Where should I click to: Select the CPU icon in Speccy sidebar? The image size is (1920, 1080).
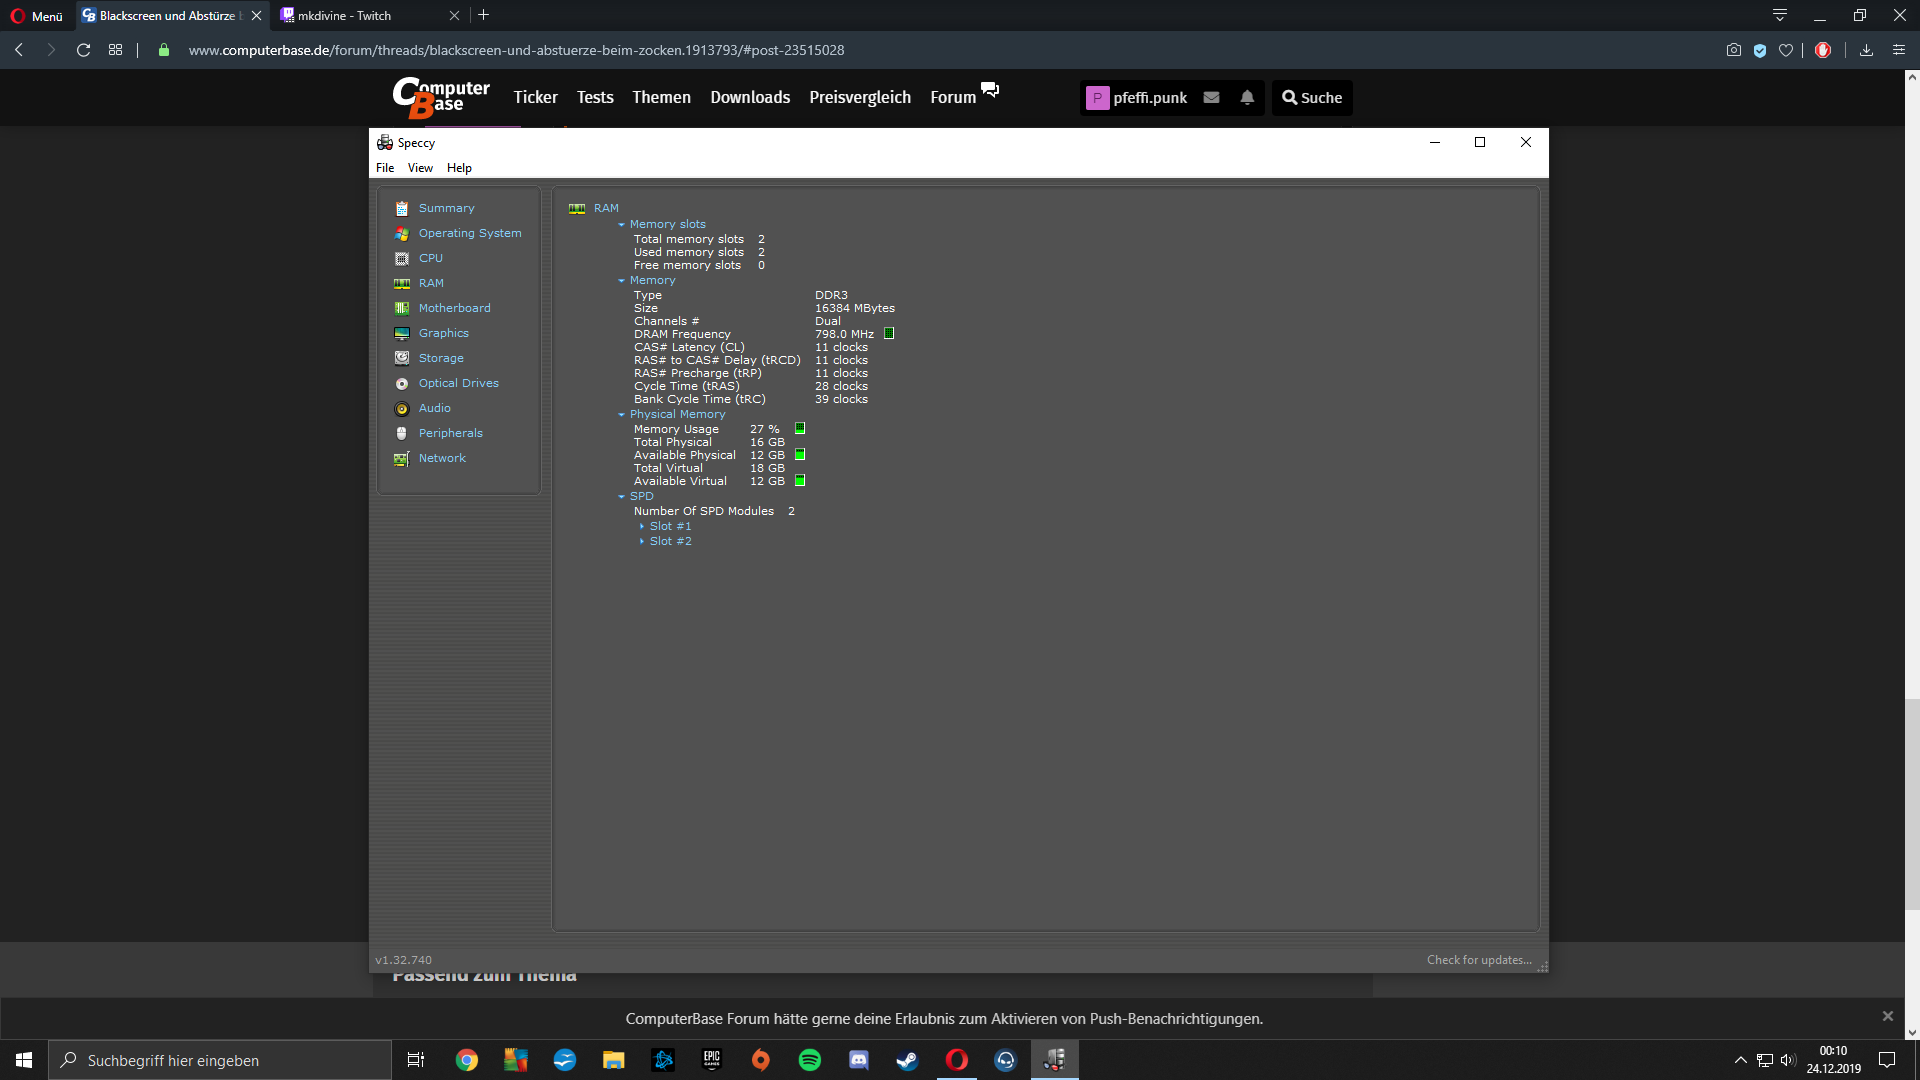402,259
